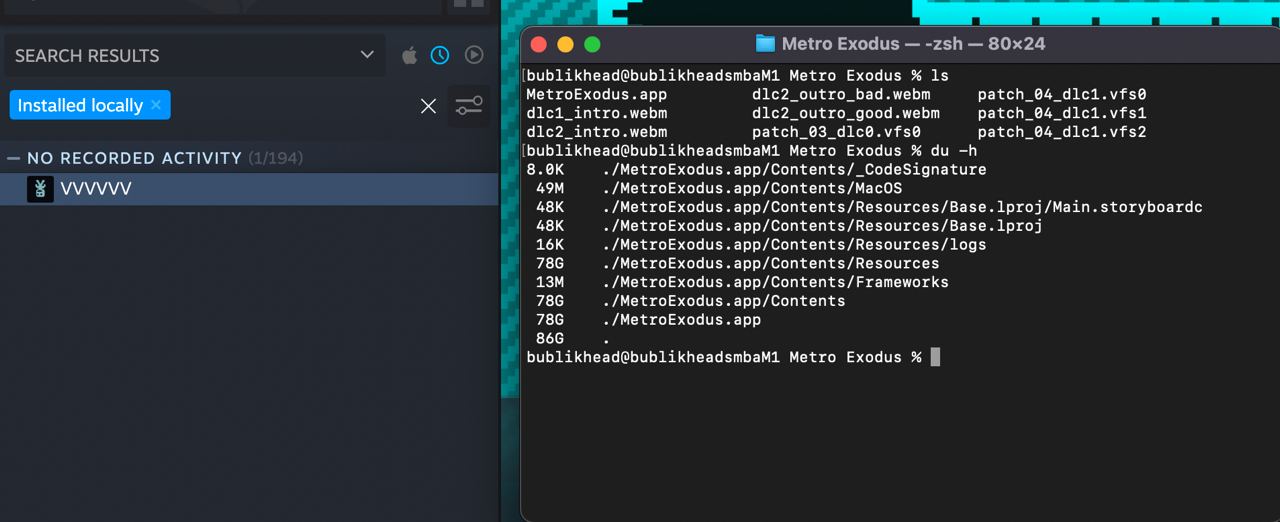
Task: Clear all filters with the X icon
Action: 428,106
